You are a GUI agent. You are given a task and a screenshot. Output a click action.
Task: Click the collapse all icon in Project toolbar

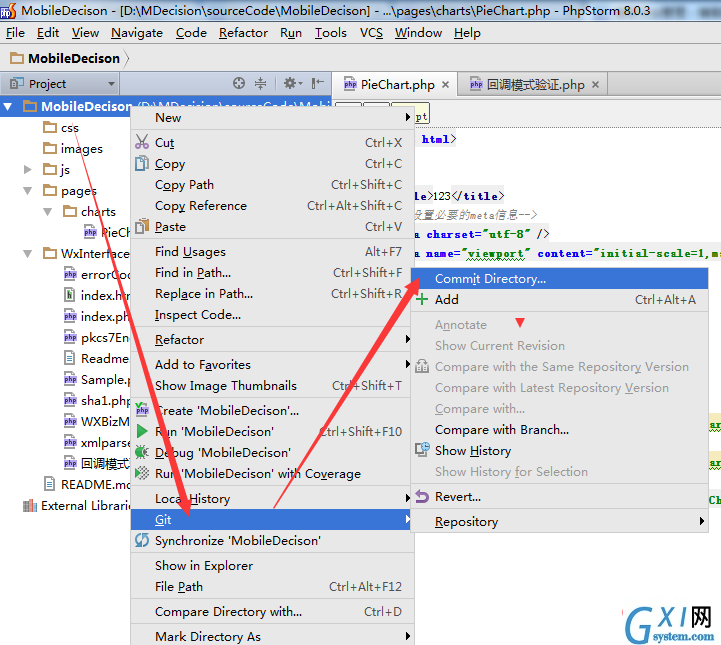260,83
